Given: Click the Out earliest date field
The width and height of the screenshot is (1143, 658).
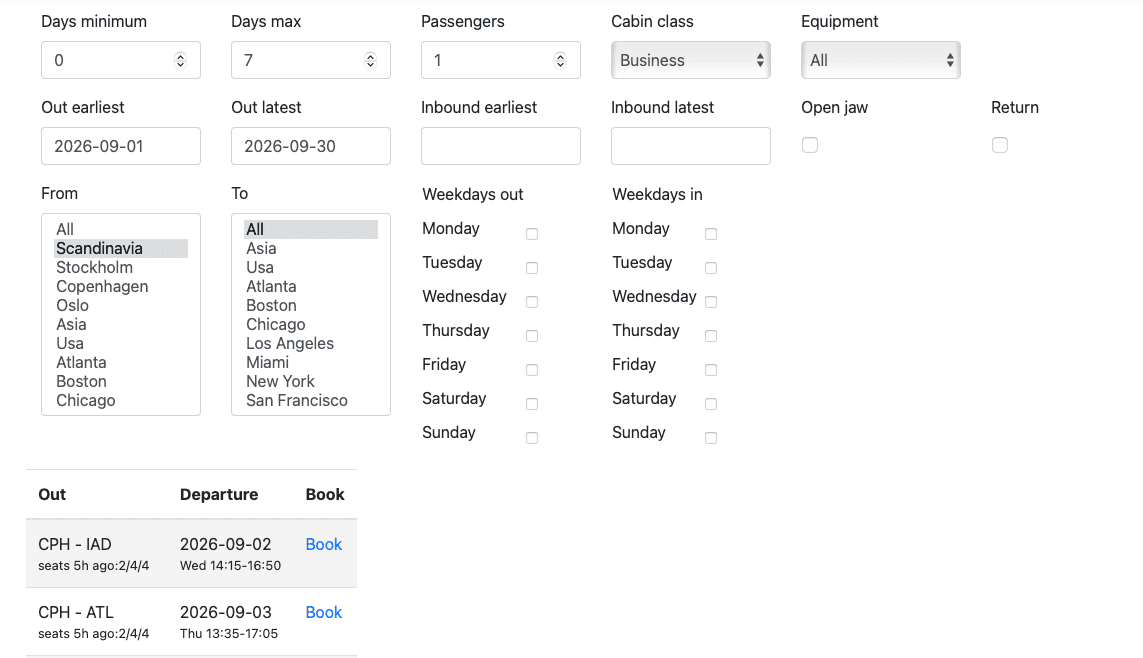Looking at the screenshot, I should click(121, 146).
